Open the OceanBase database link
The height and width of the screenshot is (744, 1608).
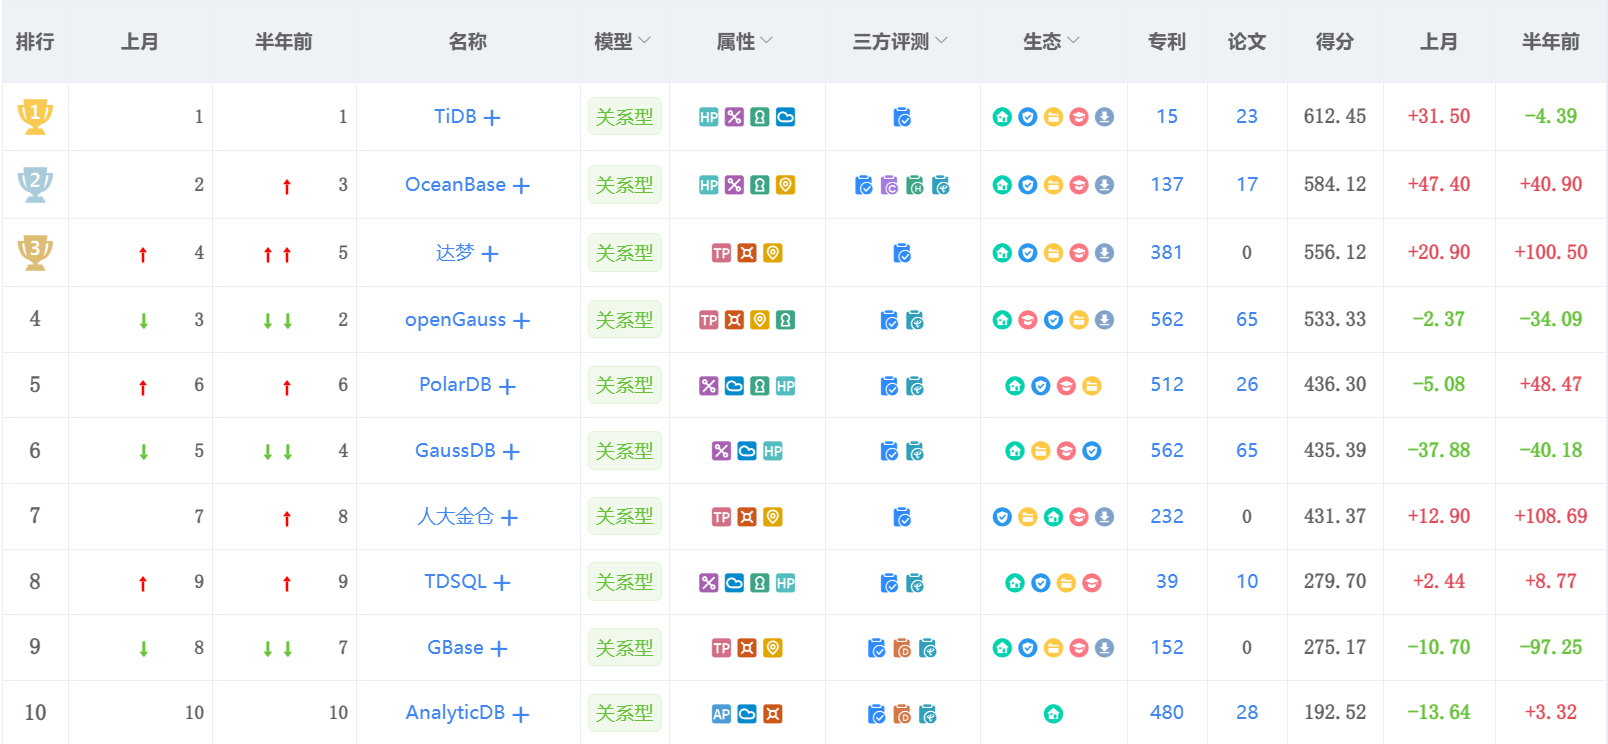click(455, 185)
